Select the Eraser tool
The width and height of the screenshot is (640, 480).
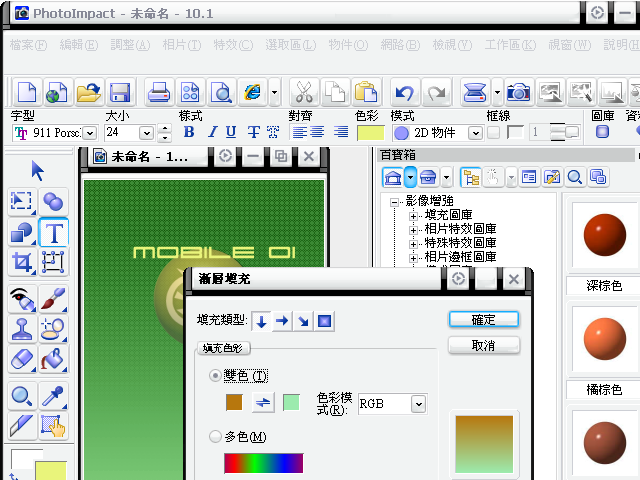tap(22, 360)
